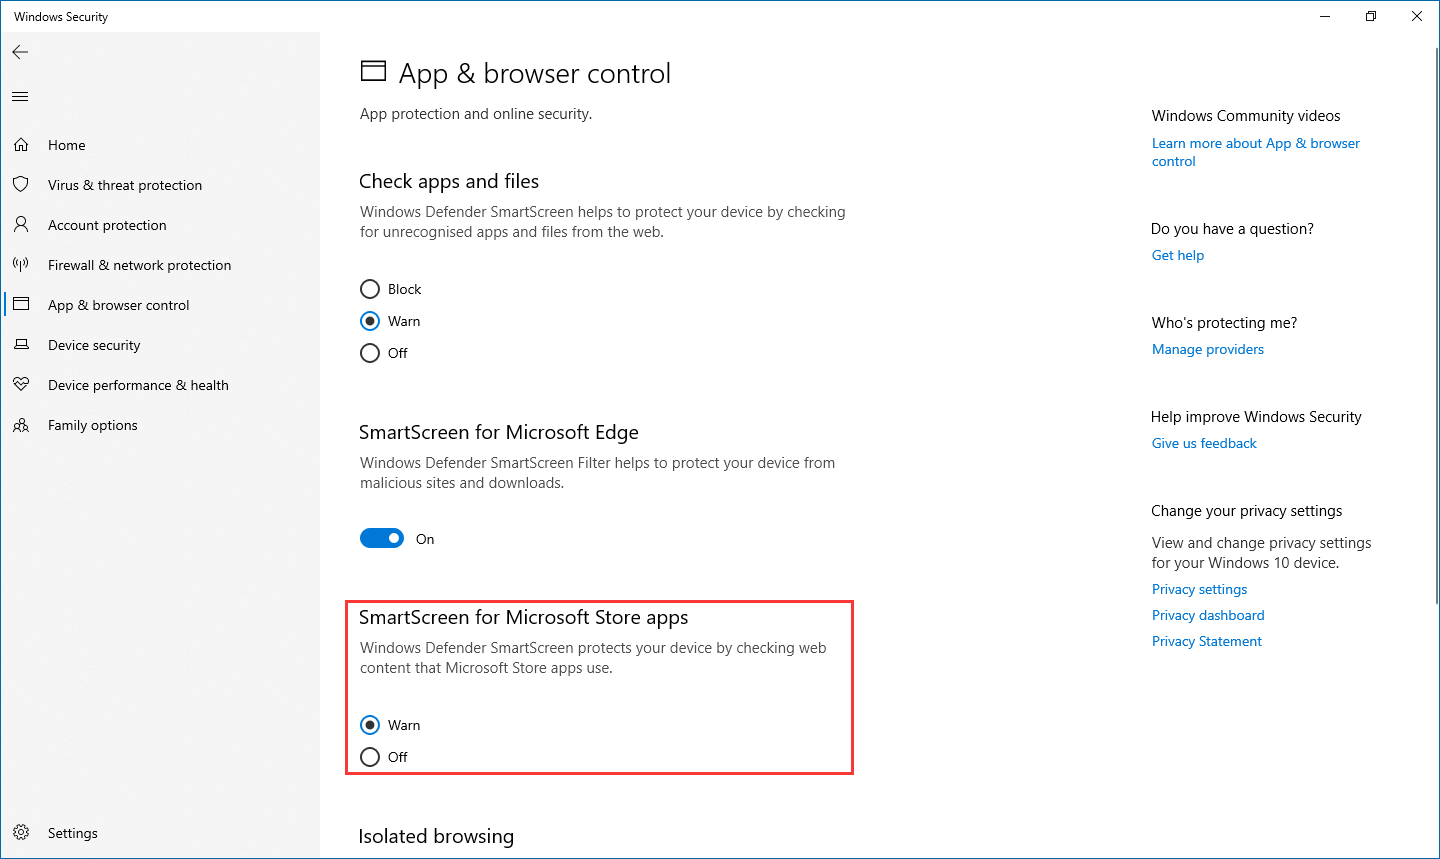Open the Device performance & health heart icon
This screenshot has width=1440, height=859.
(x=21, y=385)
